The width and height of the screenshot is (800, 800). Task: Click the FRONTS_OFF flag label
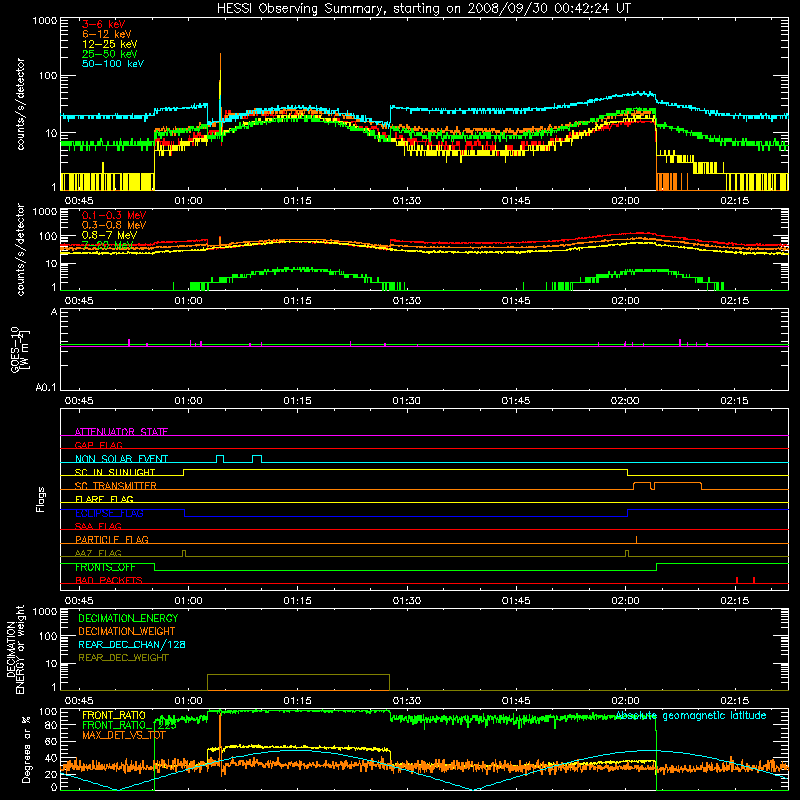[x=105, y=567]
